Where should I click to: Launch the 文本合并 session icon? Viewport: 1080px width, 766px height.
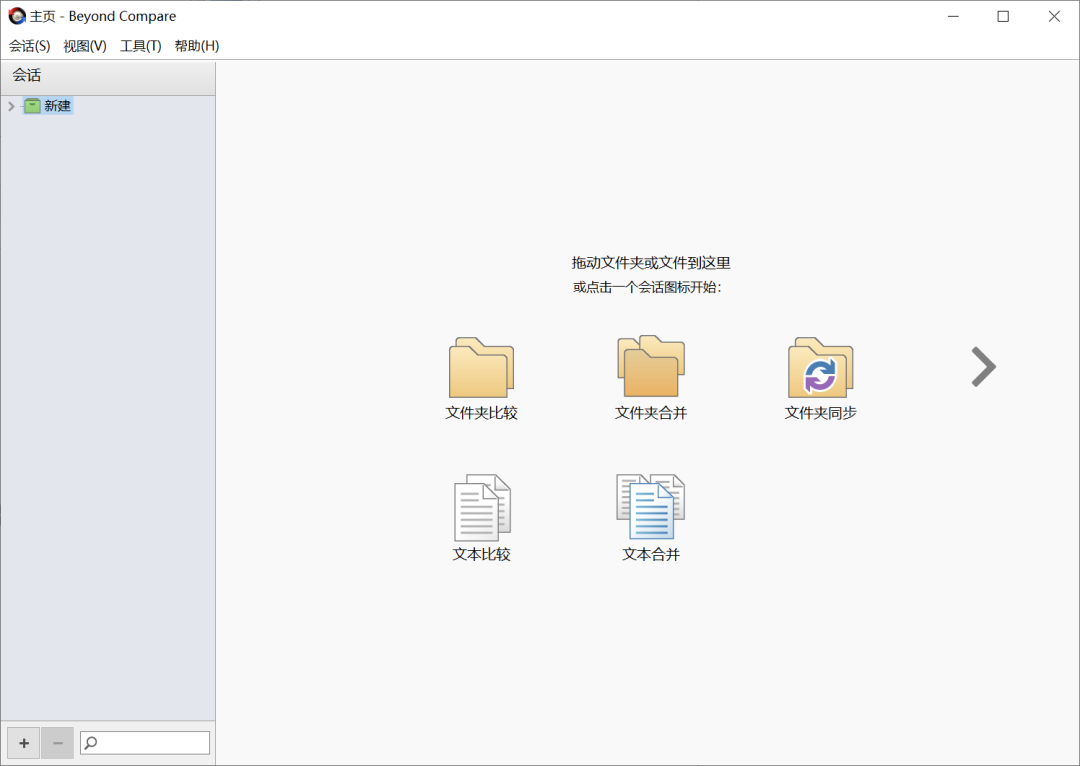click(651, 508)
